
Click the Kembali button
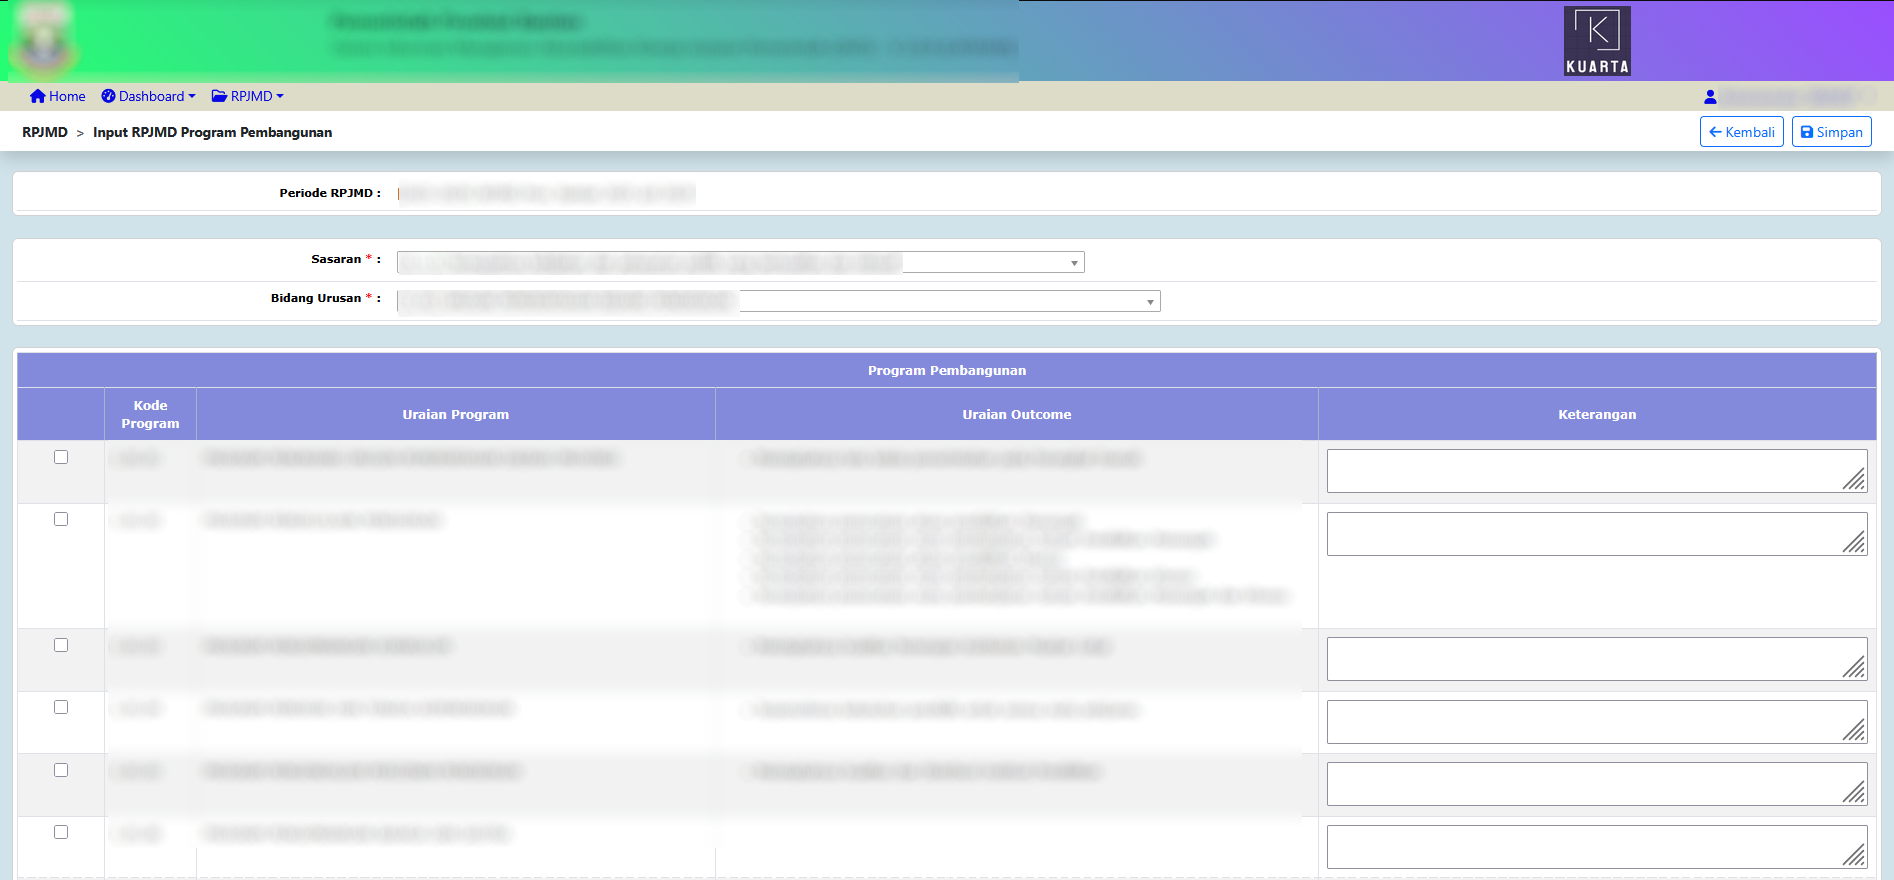[1741, 132]
